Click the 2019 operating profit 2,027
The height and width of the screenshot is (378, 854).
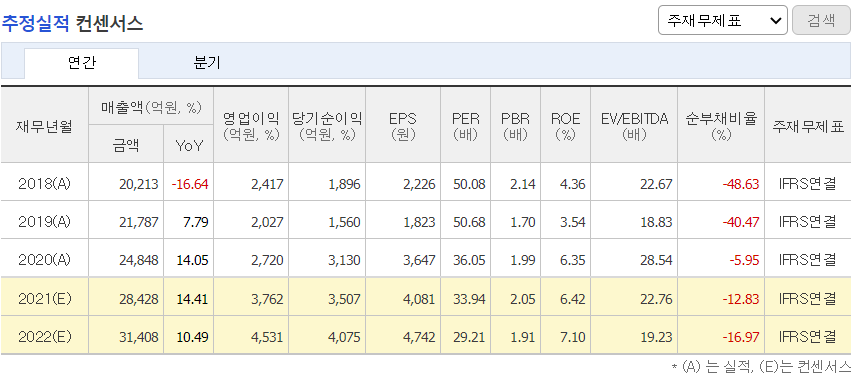point(267,222)
